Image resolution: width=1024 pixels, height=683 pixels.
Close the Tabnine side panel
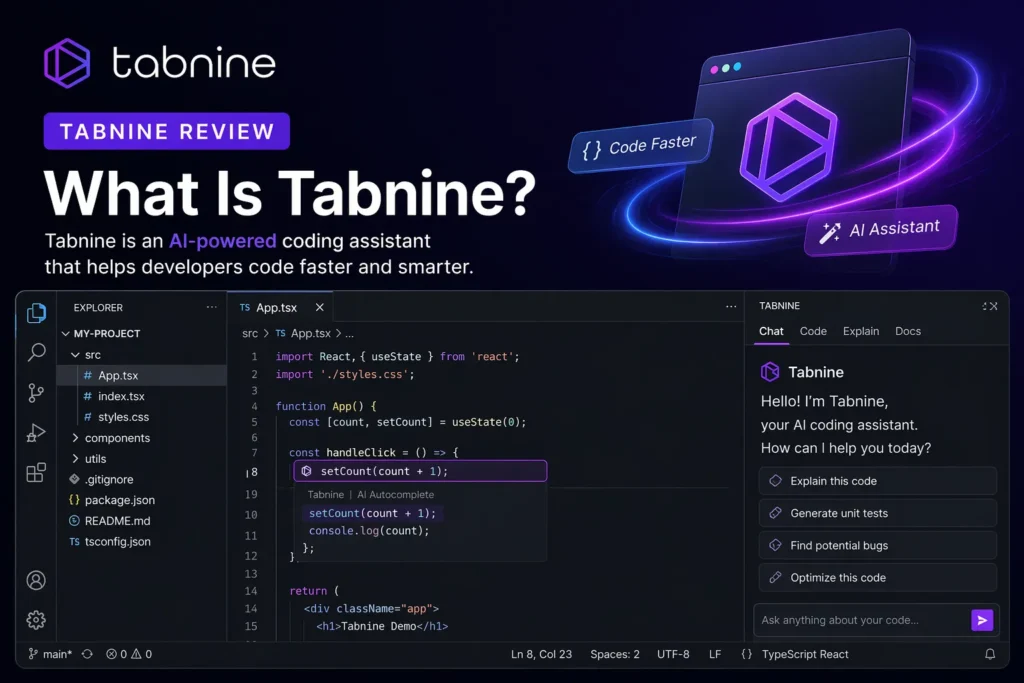pyautogui.click(x=994, y=306)
